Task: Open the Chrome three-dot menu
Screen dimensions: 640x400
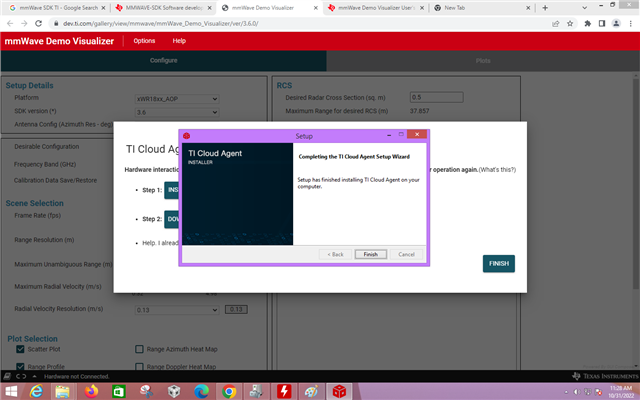Action: pos(631,24)
